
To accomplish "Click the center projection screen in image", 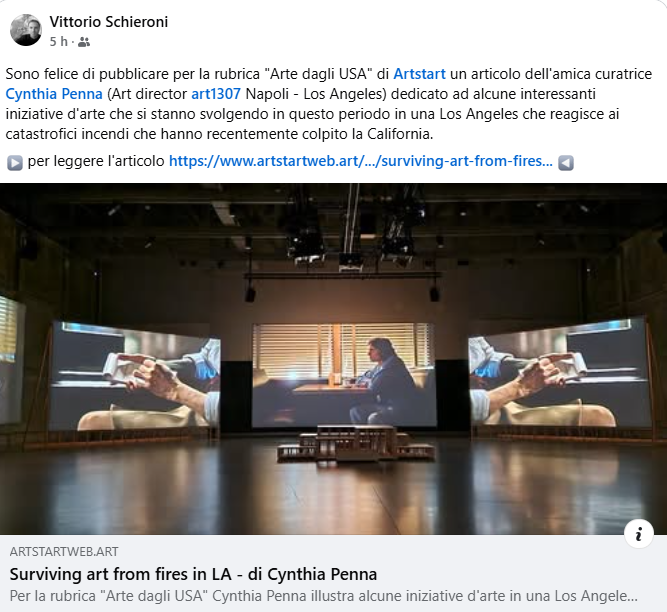I will (x=344, y=375).
